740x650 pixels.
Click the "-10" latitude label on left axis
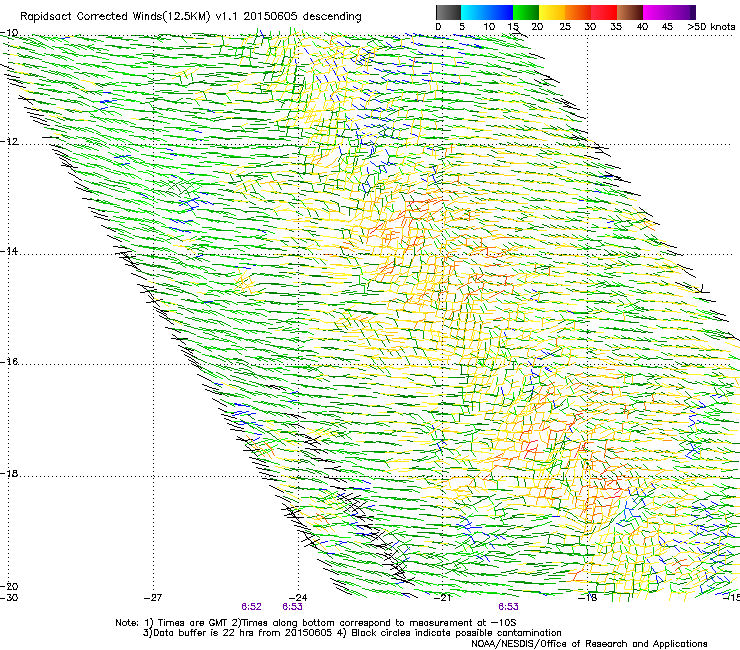[9, 33]
